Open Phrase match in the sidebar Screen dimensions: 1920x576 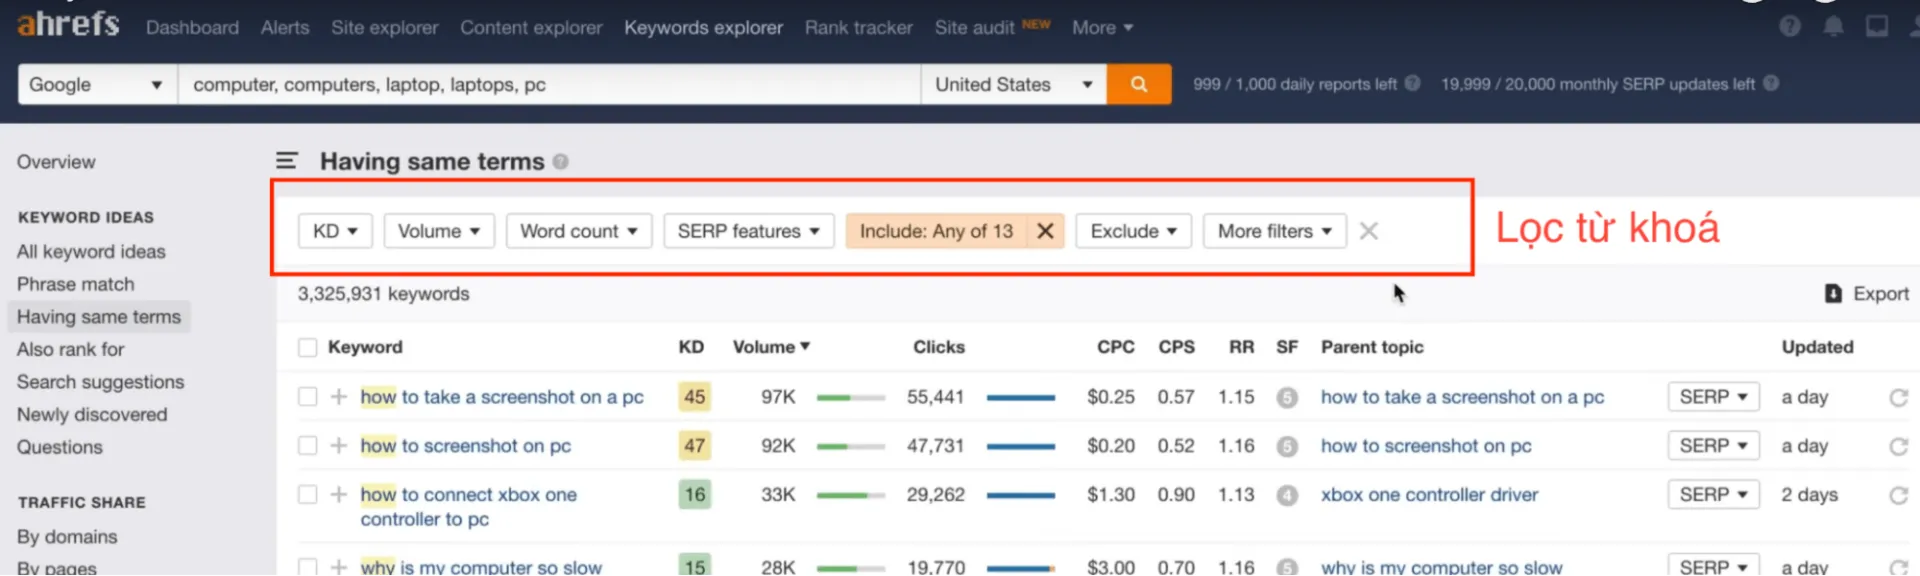pos(75,284)
